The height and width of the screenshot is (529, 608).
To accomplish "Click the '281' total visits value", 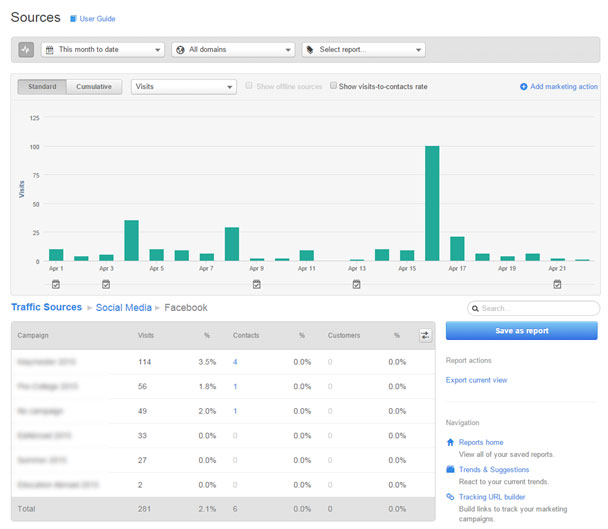I will click(x=144, y=509).
